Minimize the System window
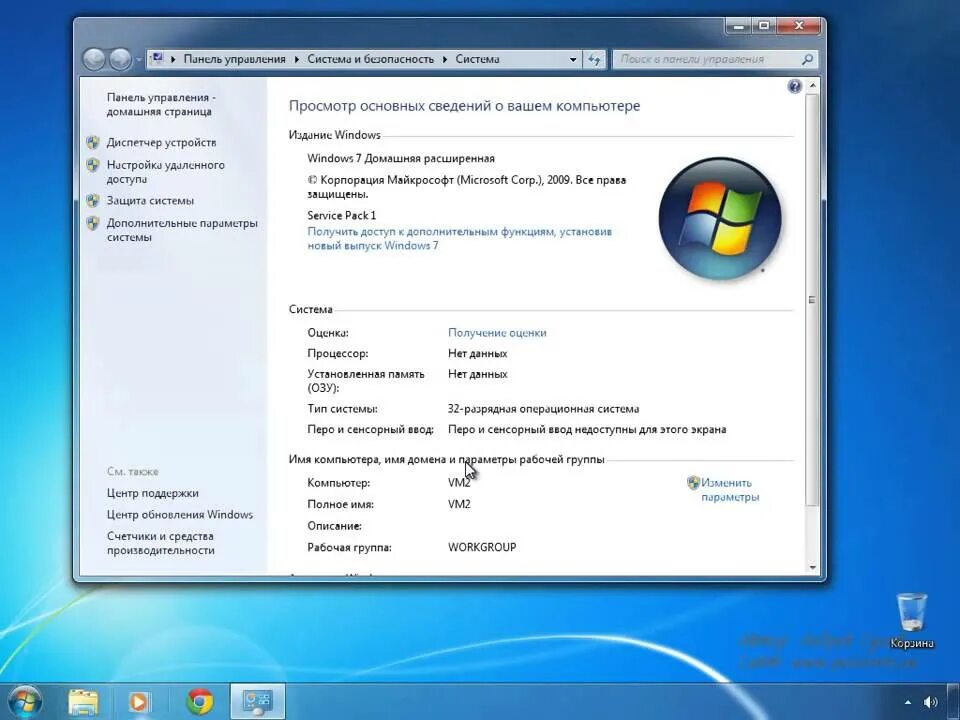 [x=740, y=26]
